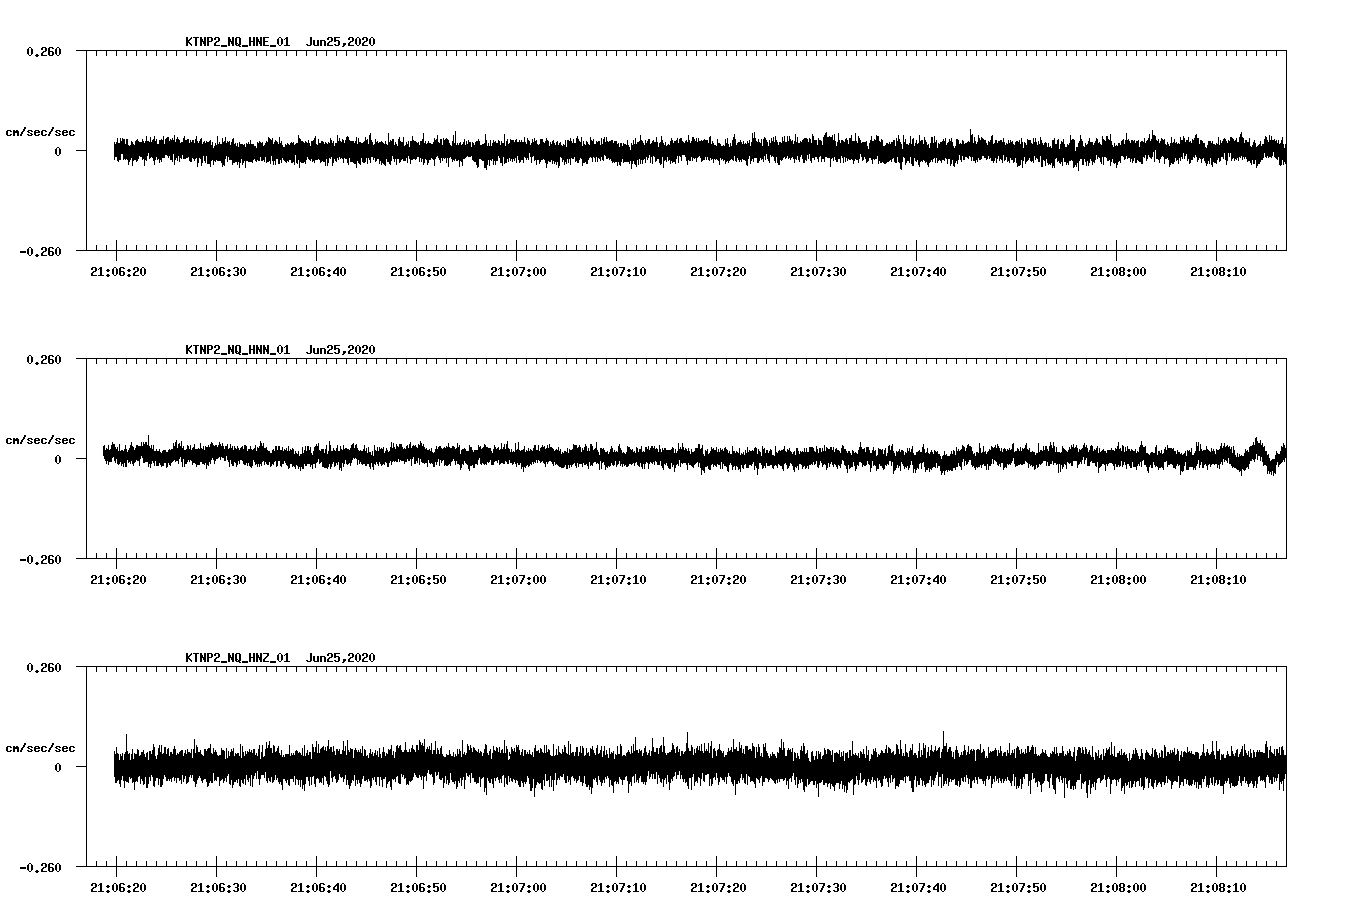Click Jun25,2020 date on HNZ plot
Viewport: 1358px width, 924px height.
[341, 658]
